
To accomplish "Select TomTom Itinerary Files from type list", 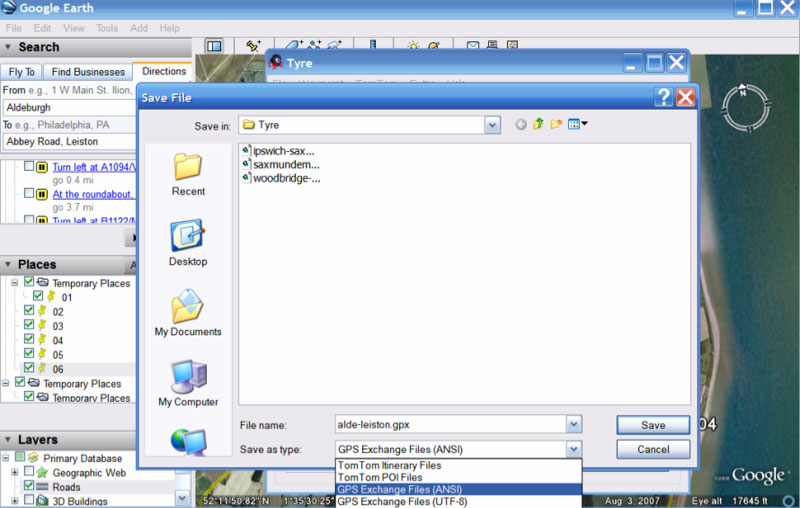I will click(389, 465).
